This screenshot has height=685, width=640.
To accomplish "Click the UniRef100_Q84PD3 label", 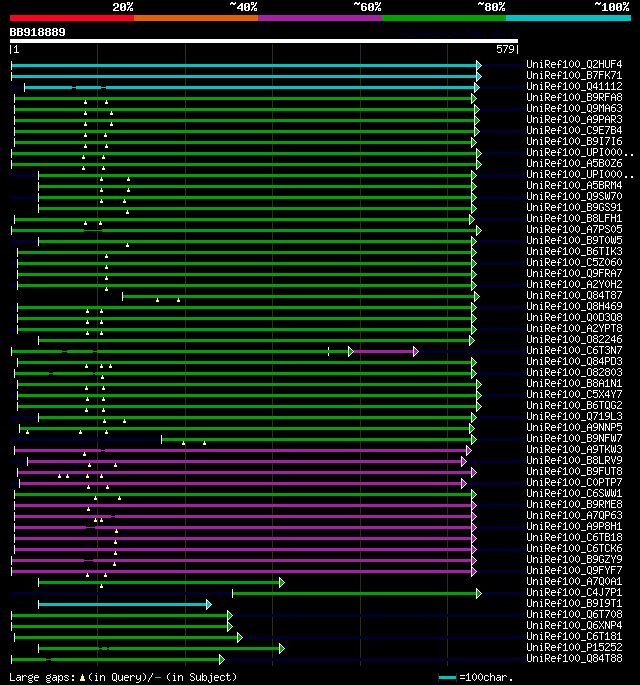I will (x=574, y=361).
